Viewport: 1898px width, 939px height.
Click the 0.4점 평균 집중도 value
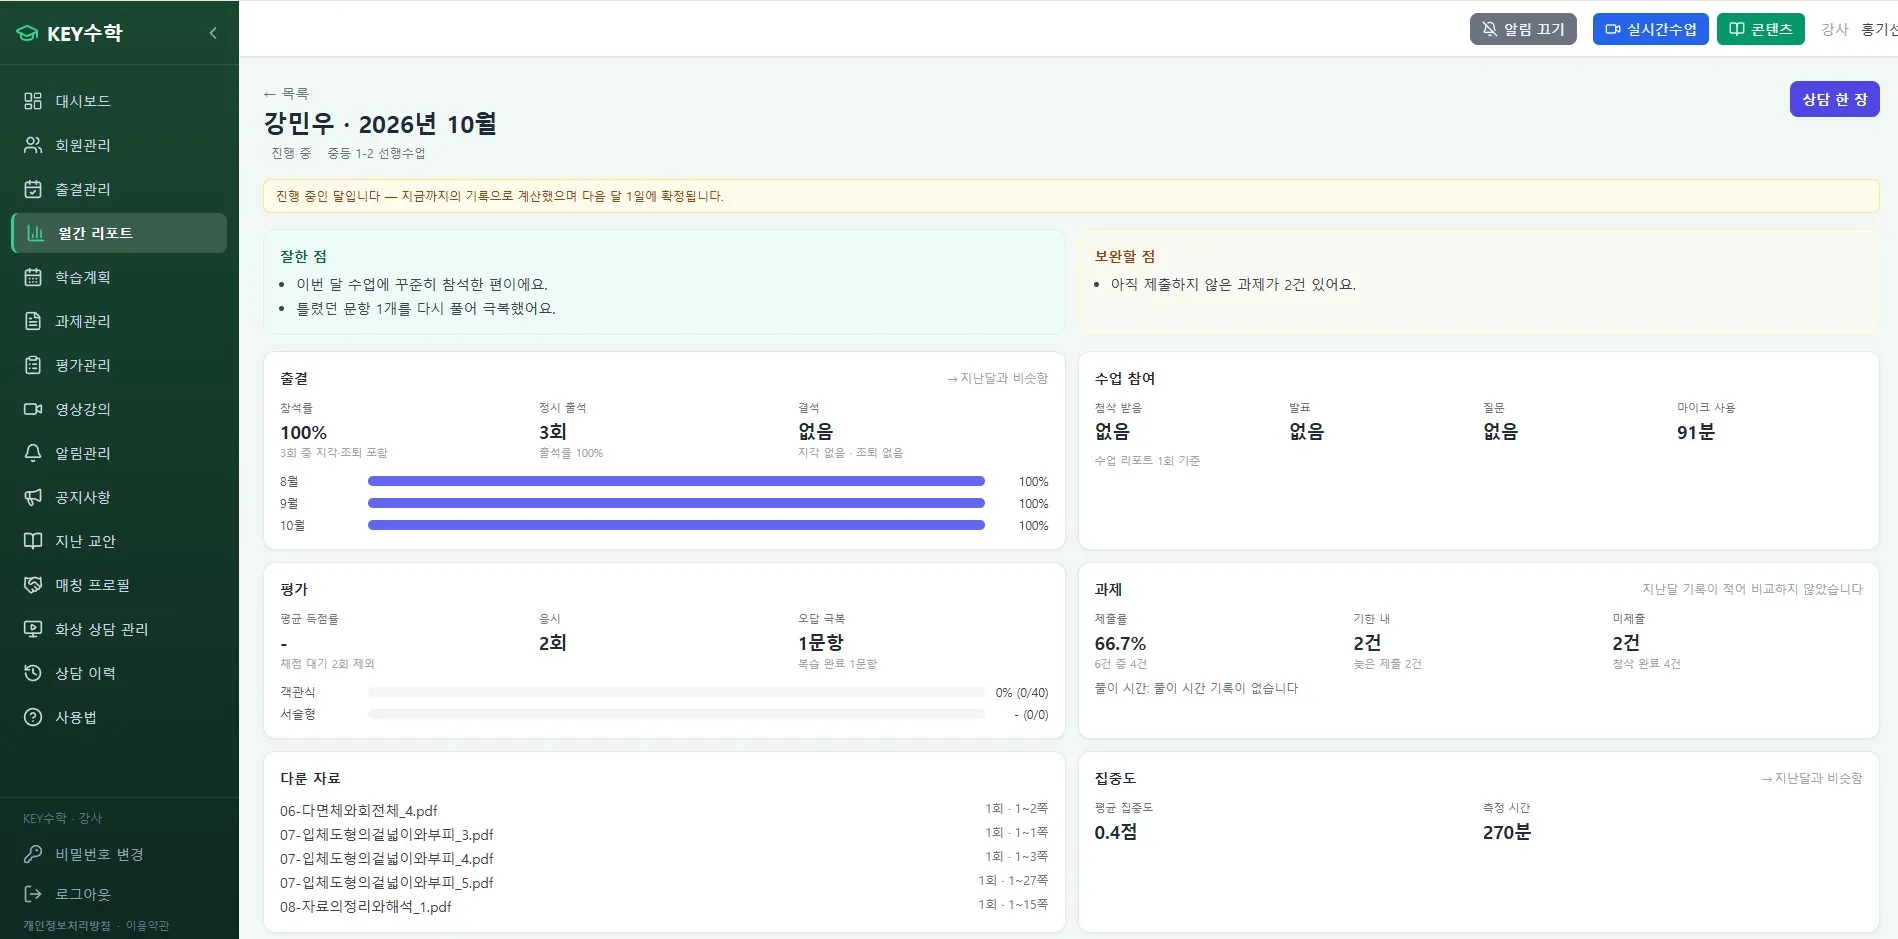1115,832
